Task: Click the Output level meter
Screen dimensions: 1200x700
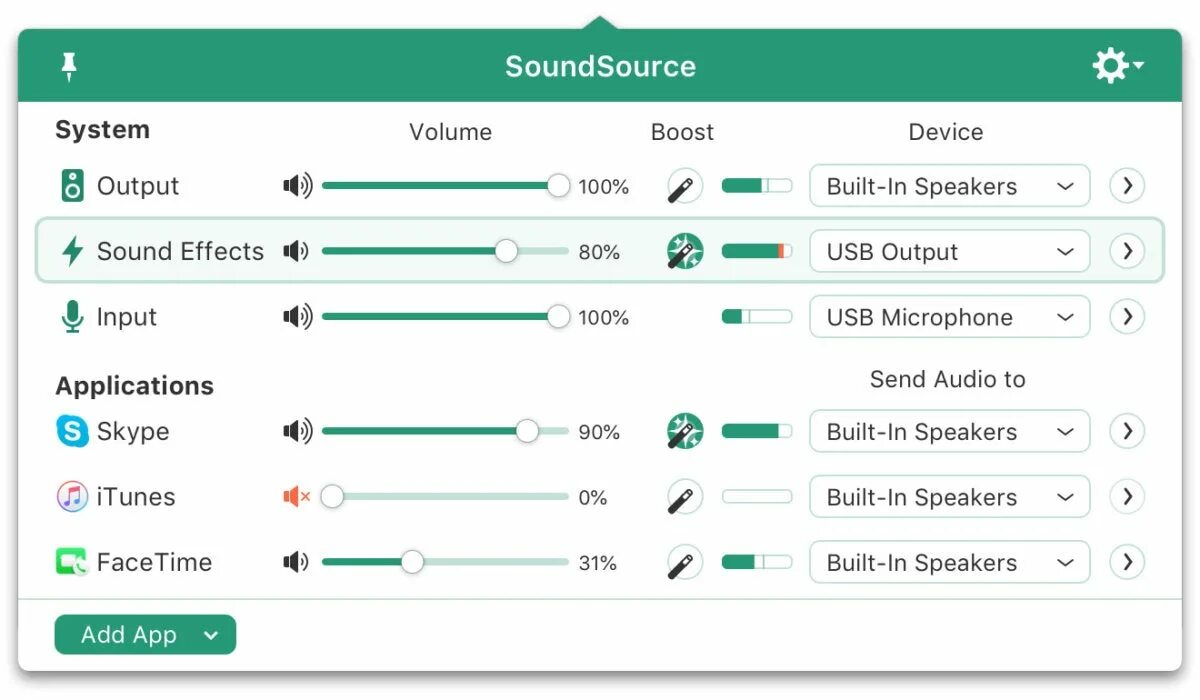Action: click(757, 186)
